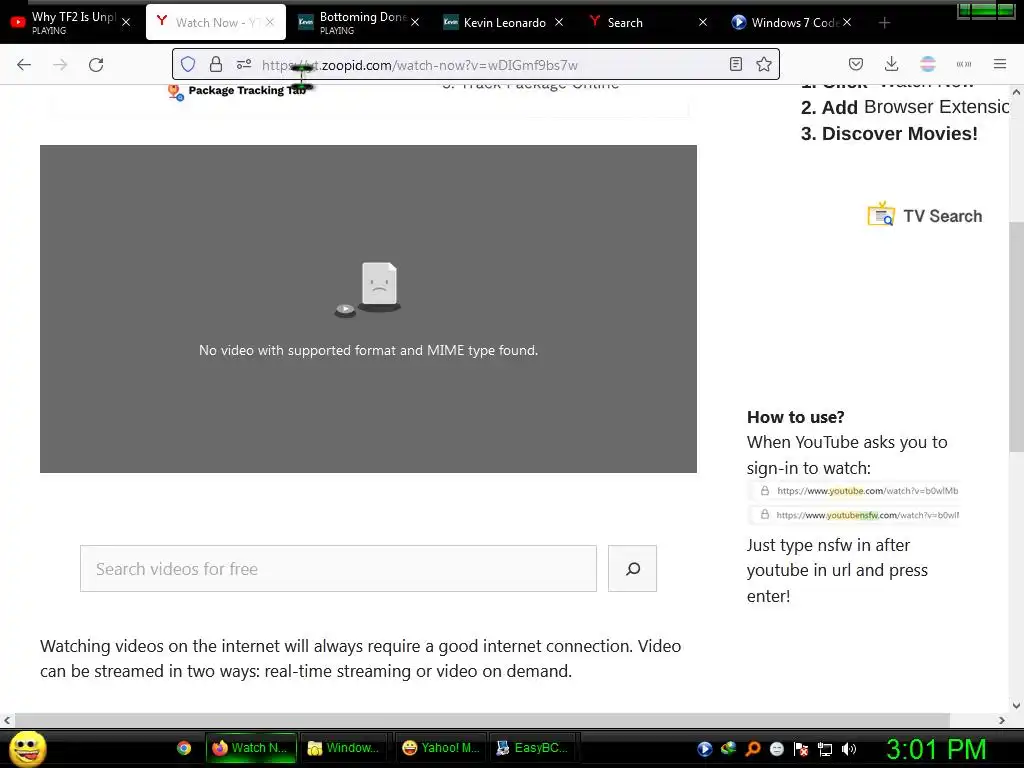Switch to the Search tab
1024x768 pixels.
click(647, 22)
